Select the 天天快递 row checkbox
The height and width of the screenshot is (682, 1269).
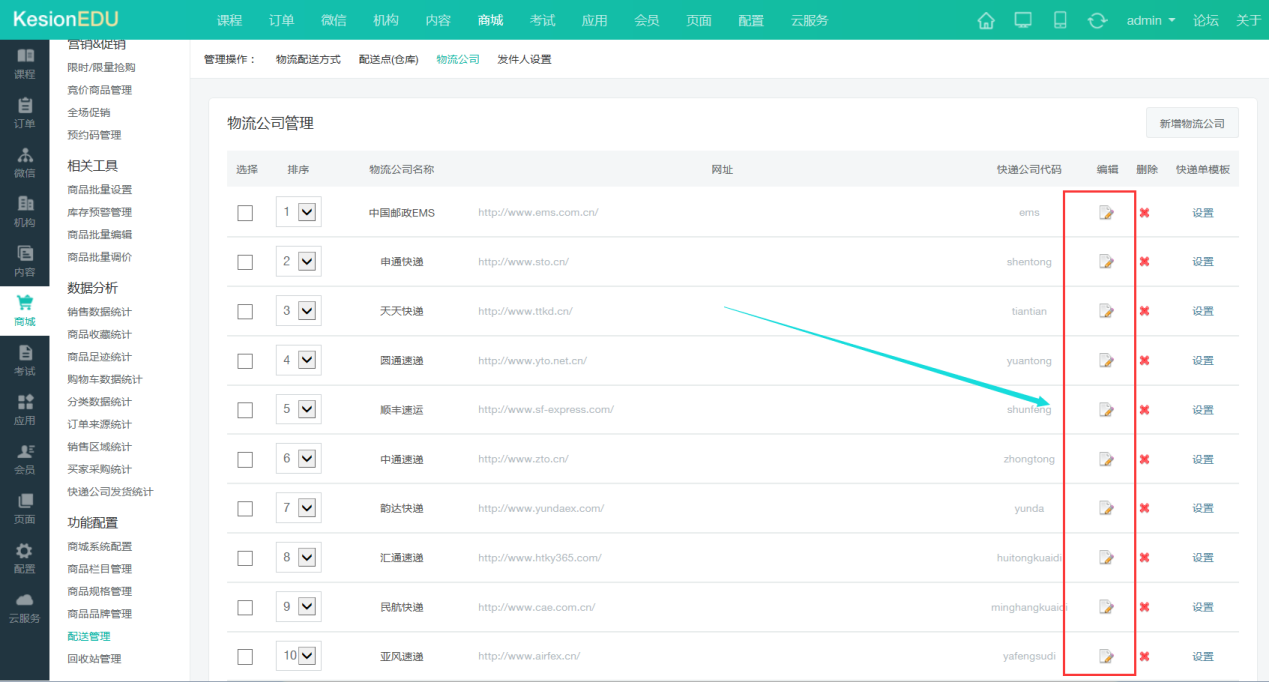(x=245, y=311)
